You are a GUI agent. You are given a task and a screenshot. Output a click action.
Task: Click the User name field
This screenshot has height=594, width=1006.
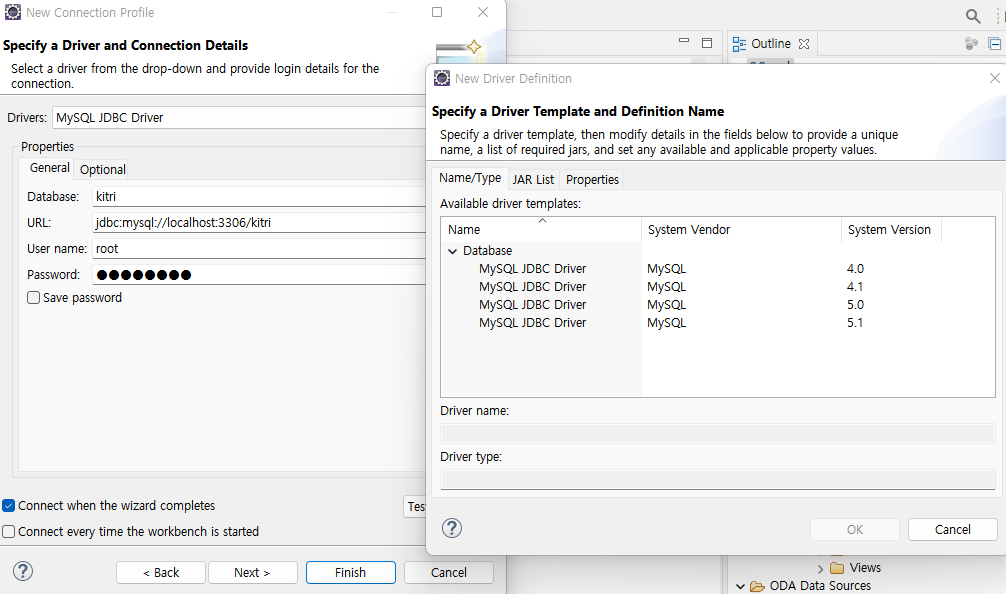pyautogui.click(x=259, y=248)
